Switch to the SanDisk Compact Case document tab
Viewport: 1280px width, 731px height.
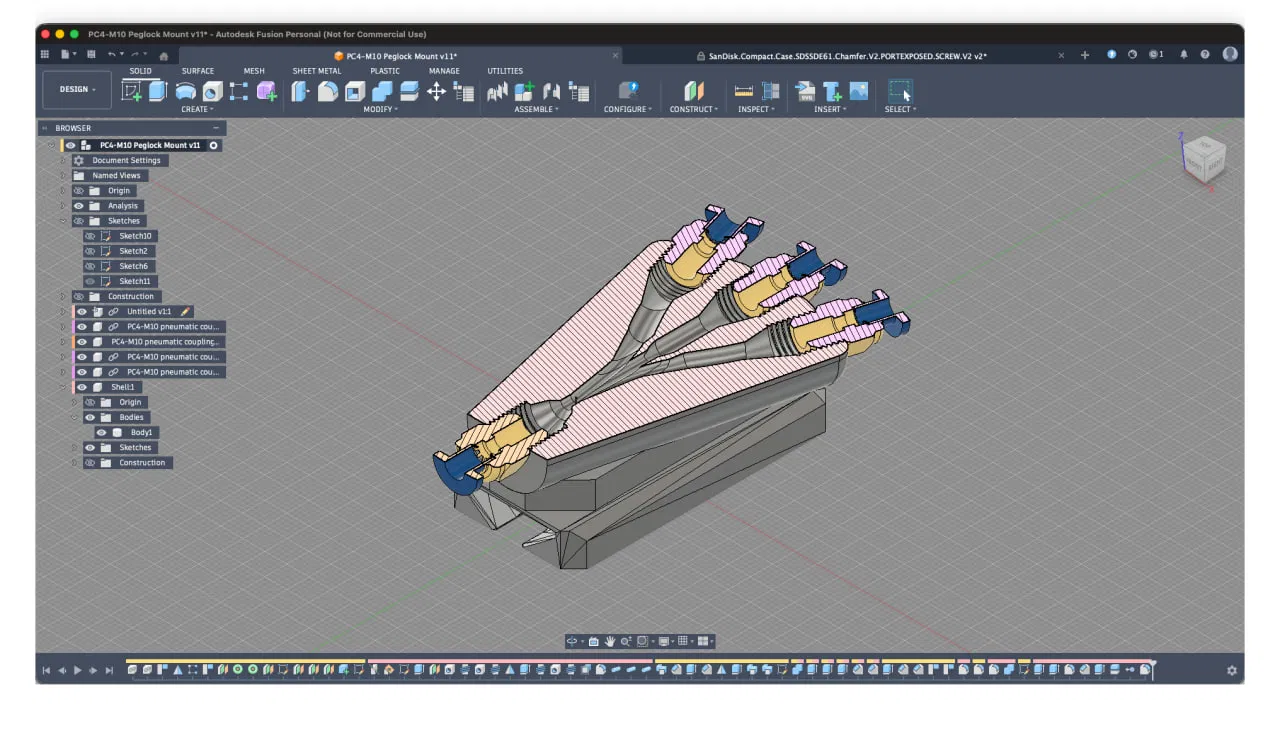tap(848, 56)
